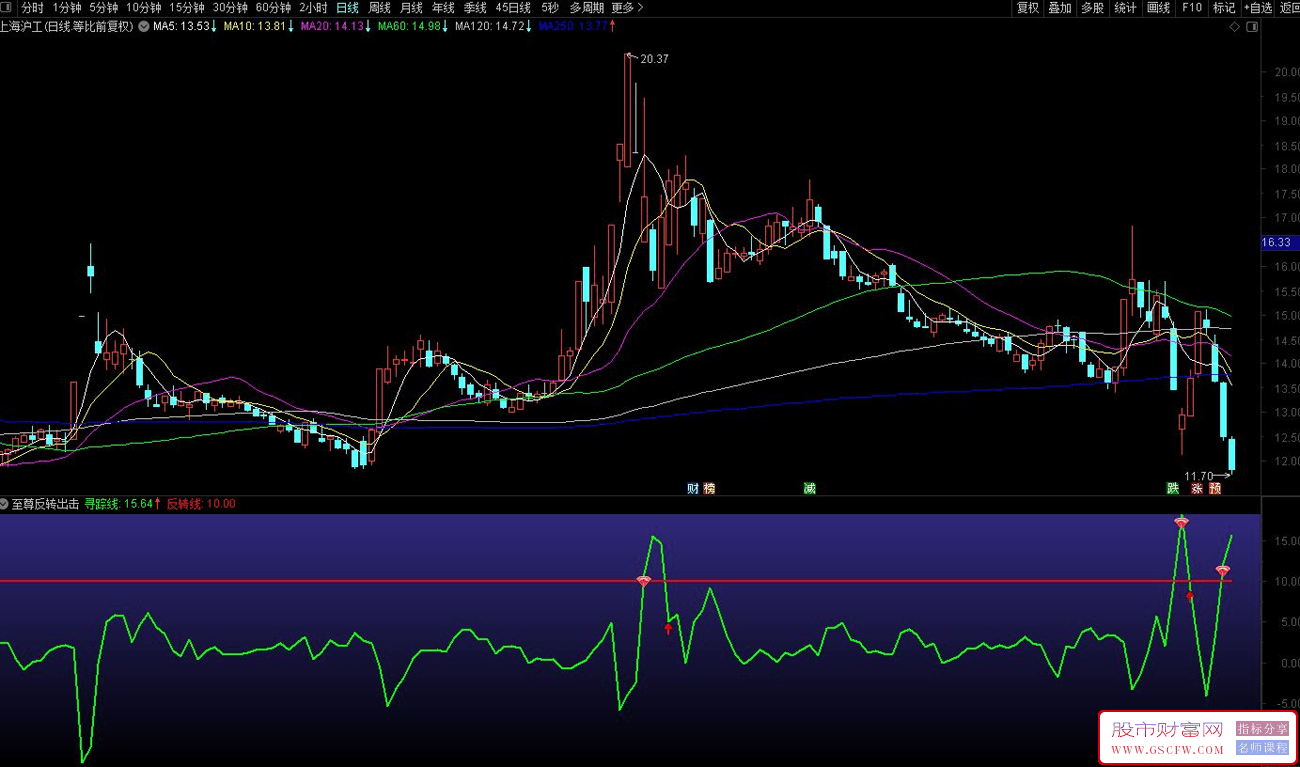Switch to 分时 period tab
This screenshot has height=767, width=1300.
pos(32,7)
